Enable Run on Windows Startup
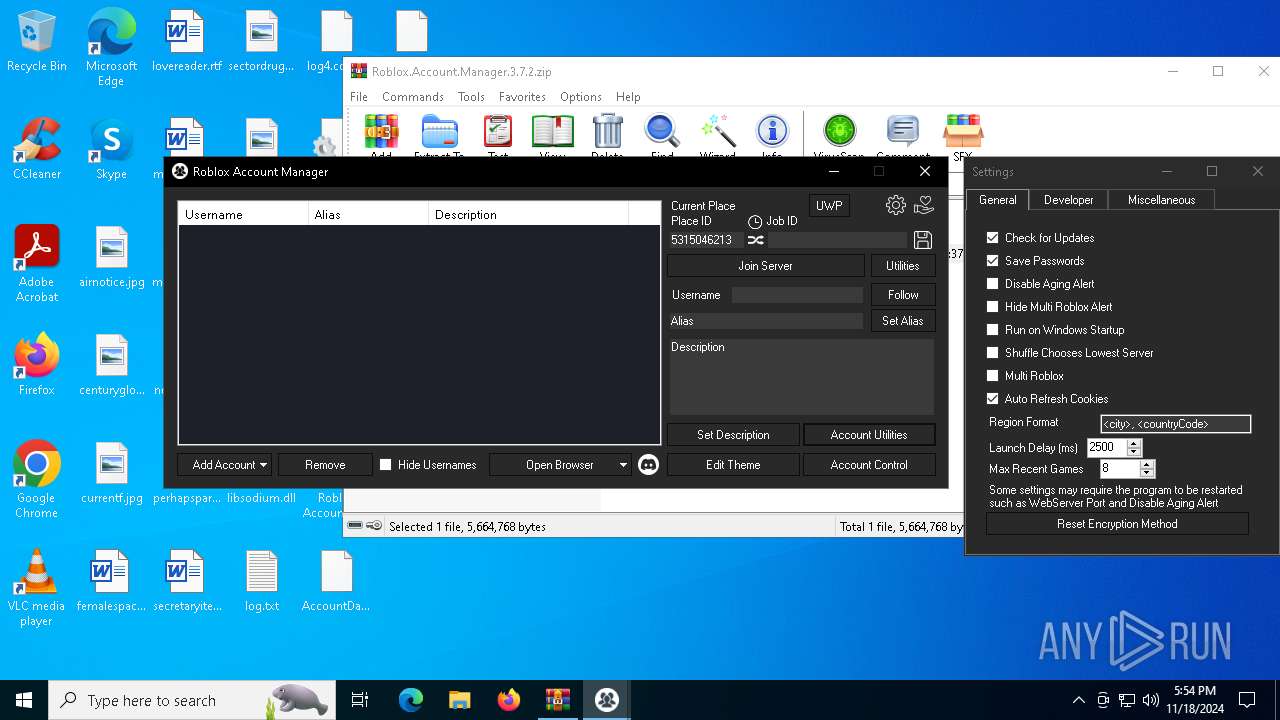1280x720 pixels. coord(993,330)
